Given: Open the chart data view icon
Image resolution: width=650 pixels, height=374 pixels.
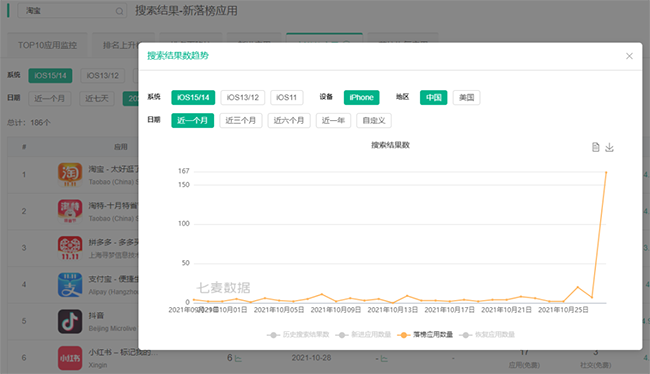Looking at the screenshot, I should [595, 147].
